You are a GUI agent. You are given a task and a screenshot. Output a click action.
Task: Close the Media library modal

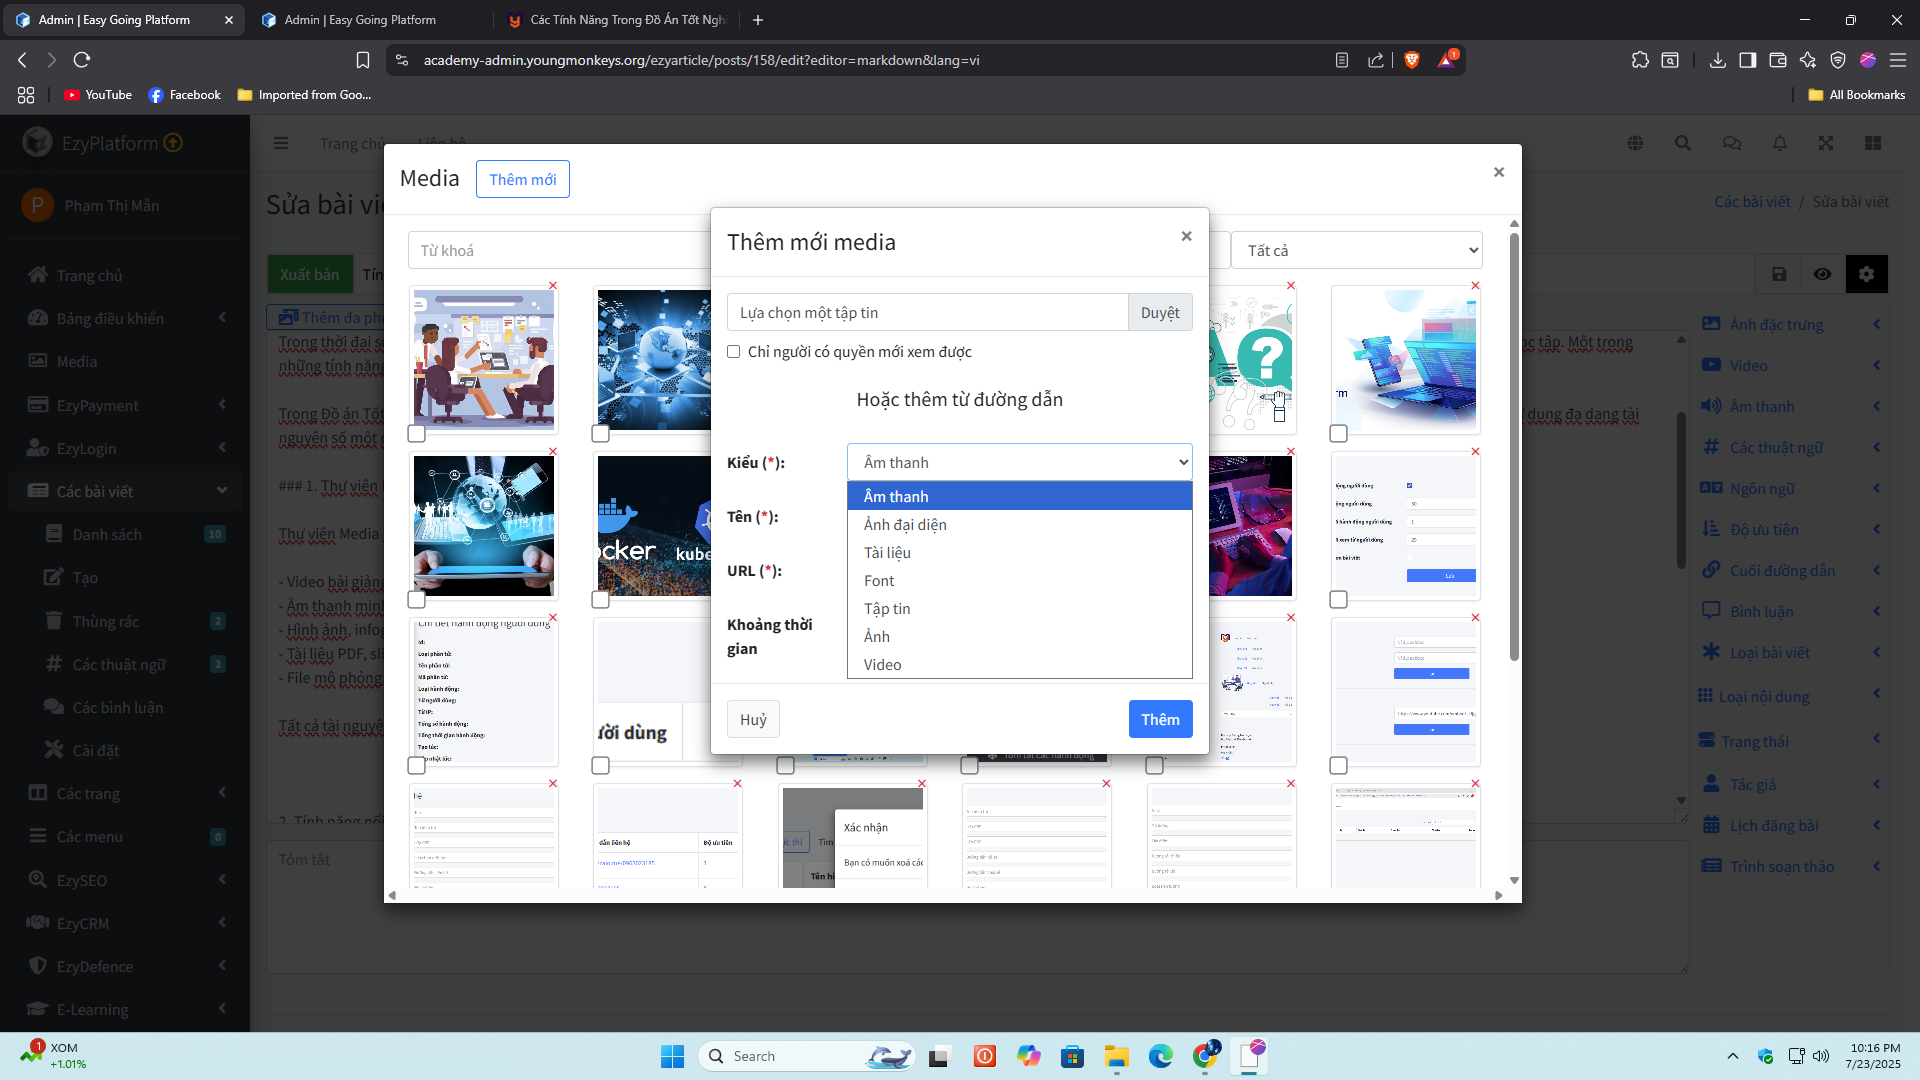[x=1498, y=172]
